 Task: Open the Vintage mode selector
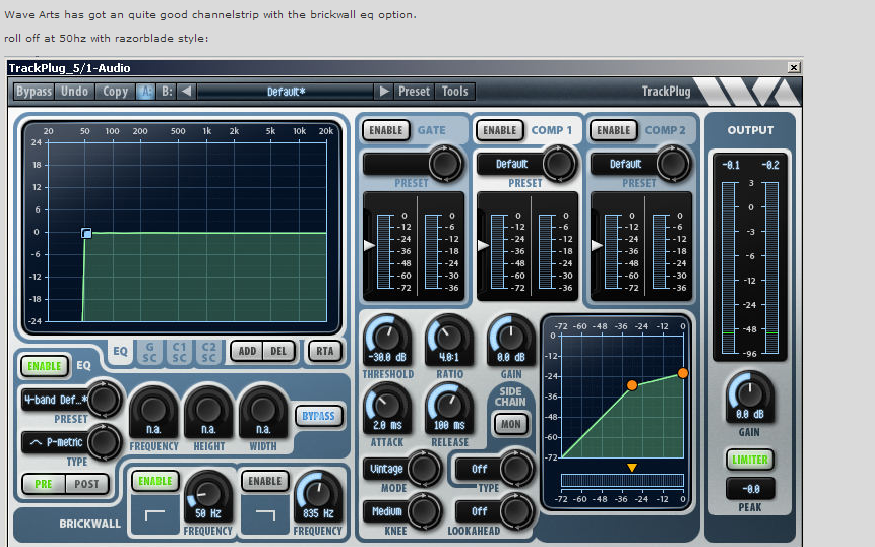point(387,469)
